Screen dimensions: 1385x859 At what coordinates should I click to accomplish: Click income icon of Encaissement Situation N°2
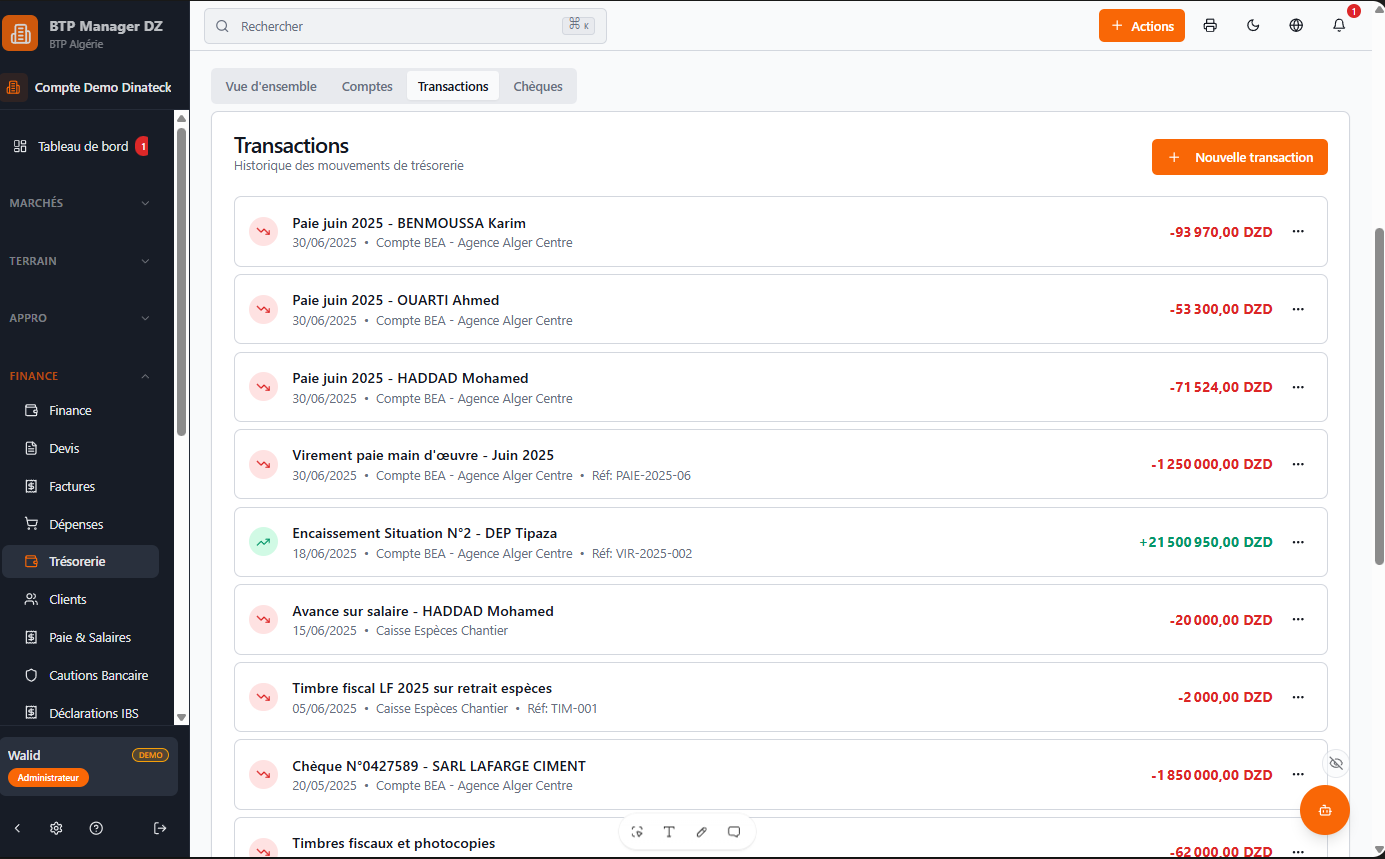(x=263, y=542)
